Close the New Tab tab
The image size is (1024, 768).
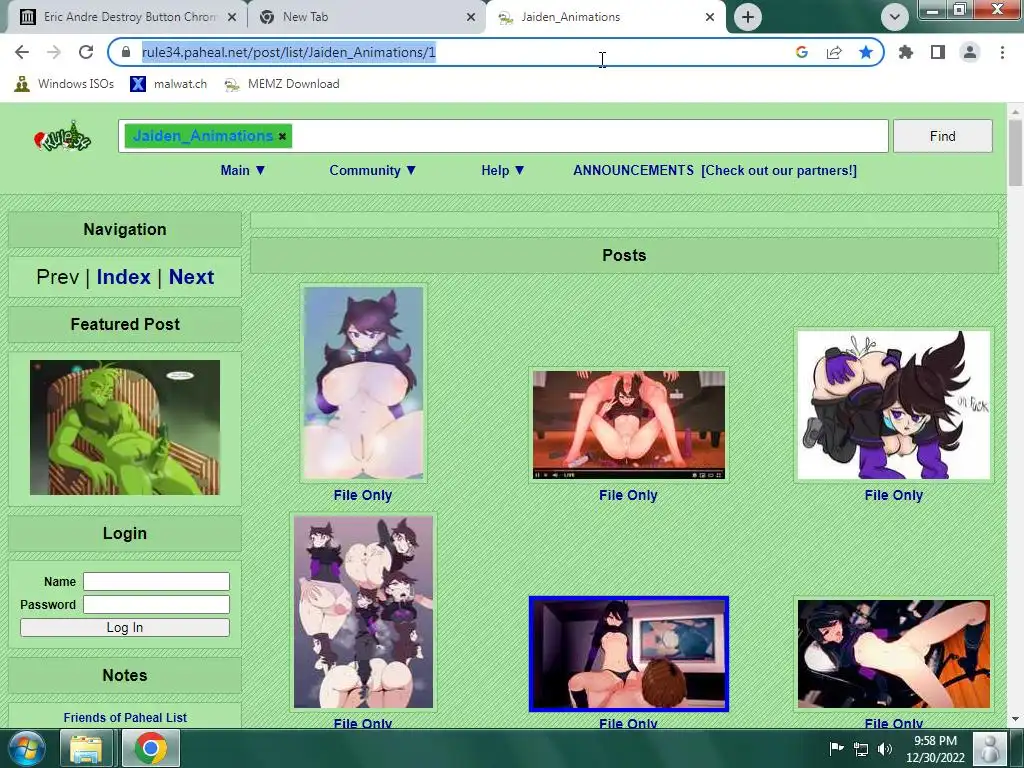pos(471,17)
